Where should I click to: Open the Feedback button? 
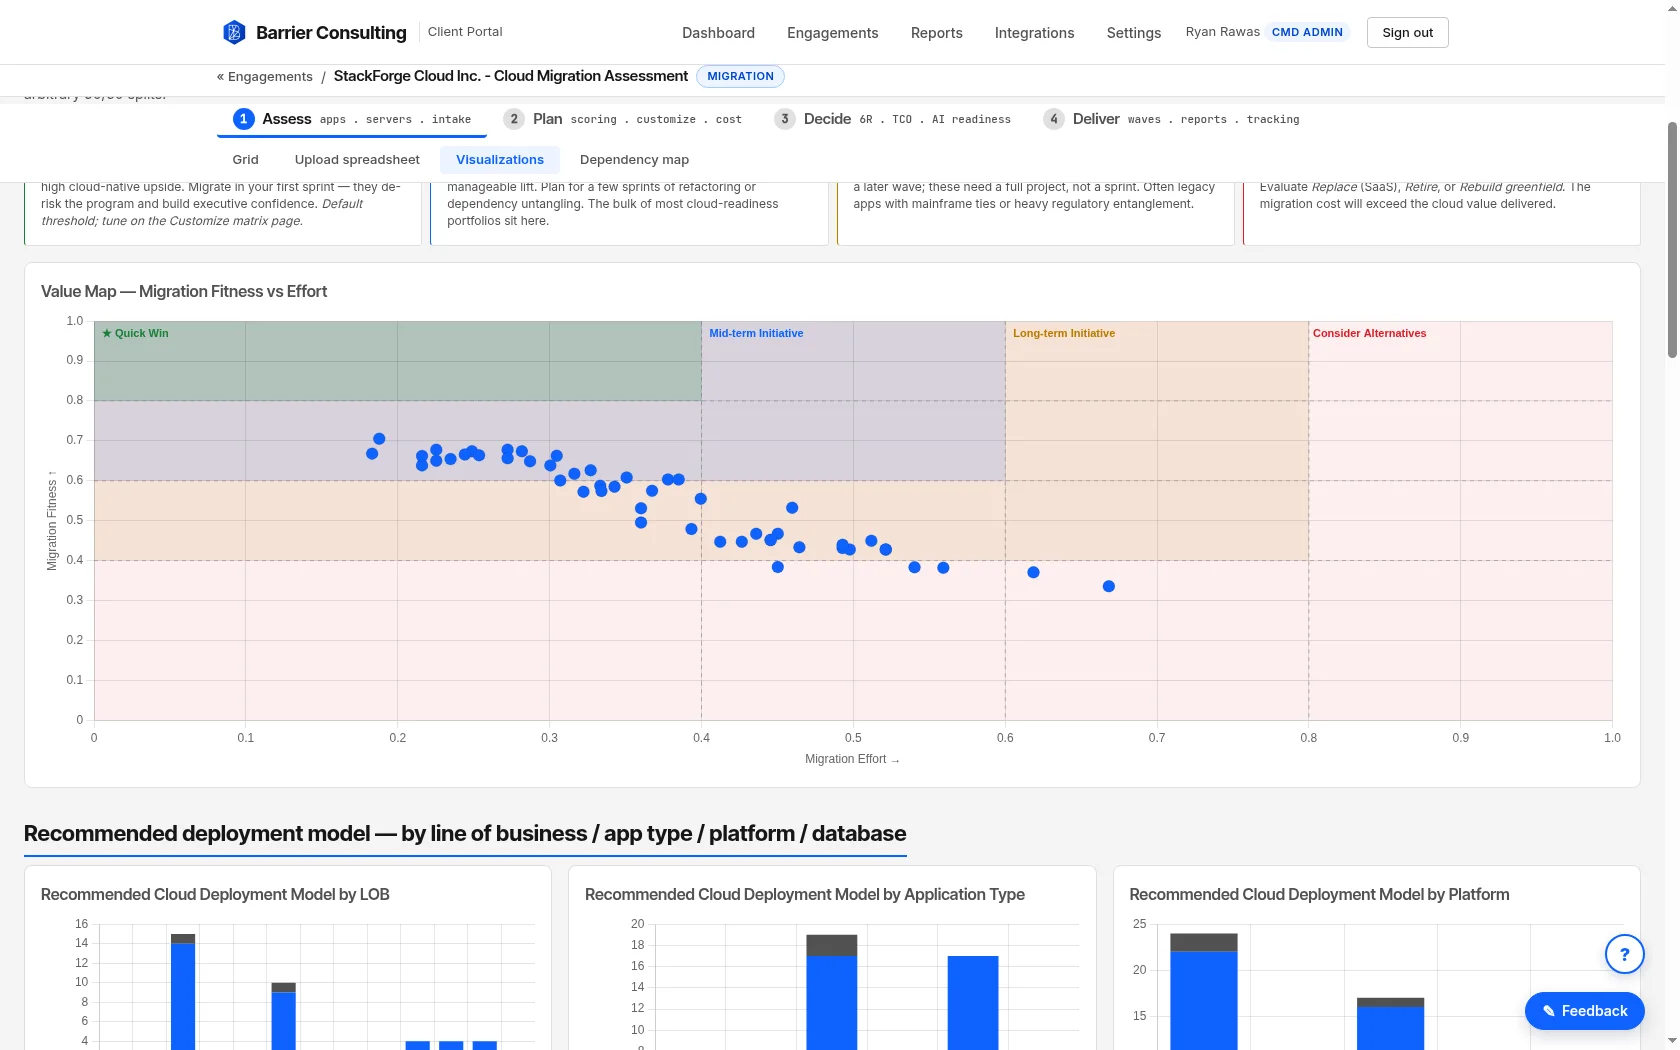tap(1584, 1011)
